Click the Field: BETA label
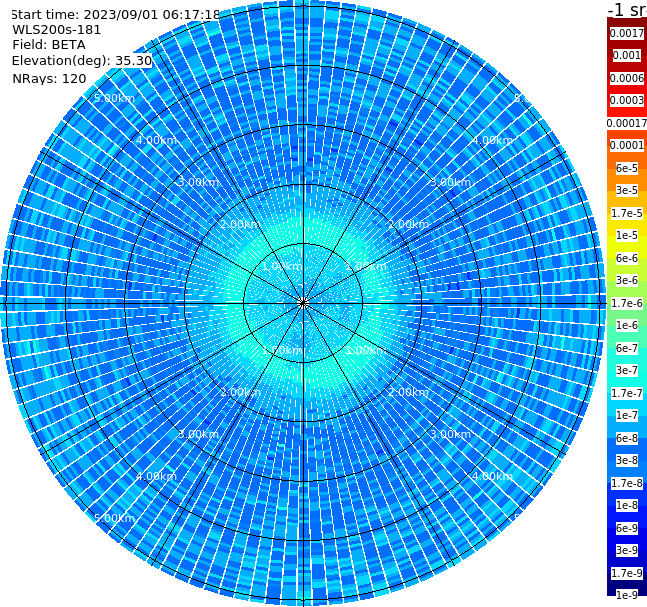The width and height of the screenshot is (647, 607). click(x=49, y=45)
